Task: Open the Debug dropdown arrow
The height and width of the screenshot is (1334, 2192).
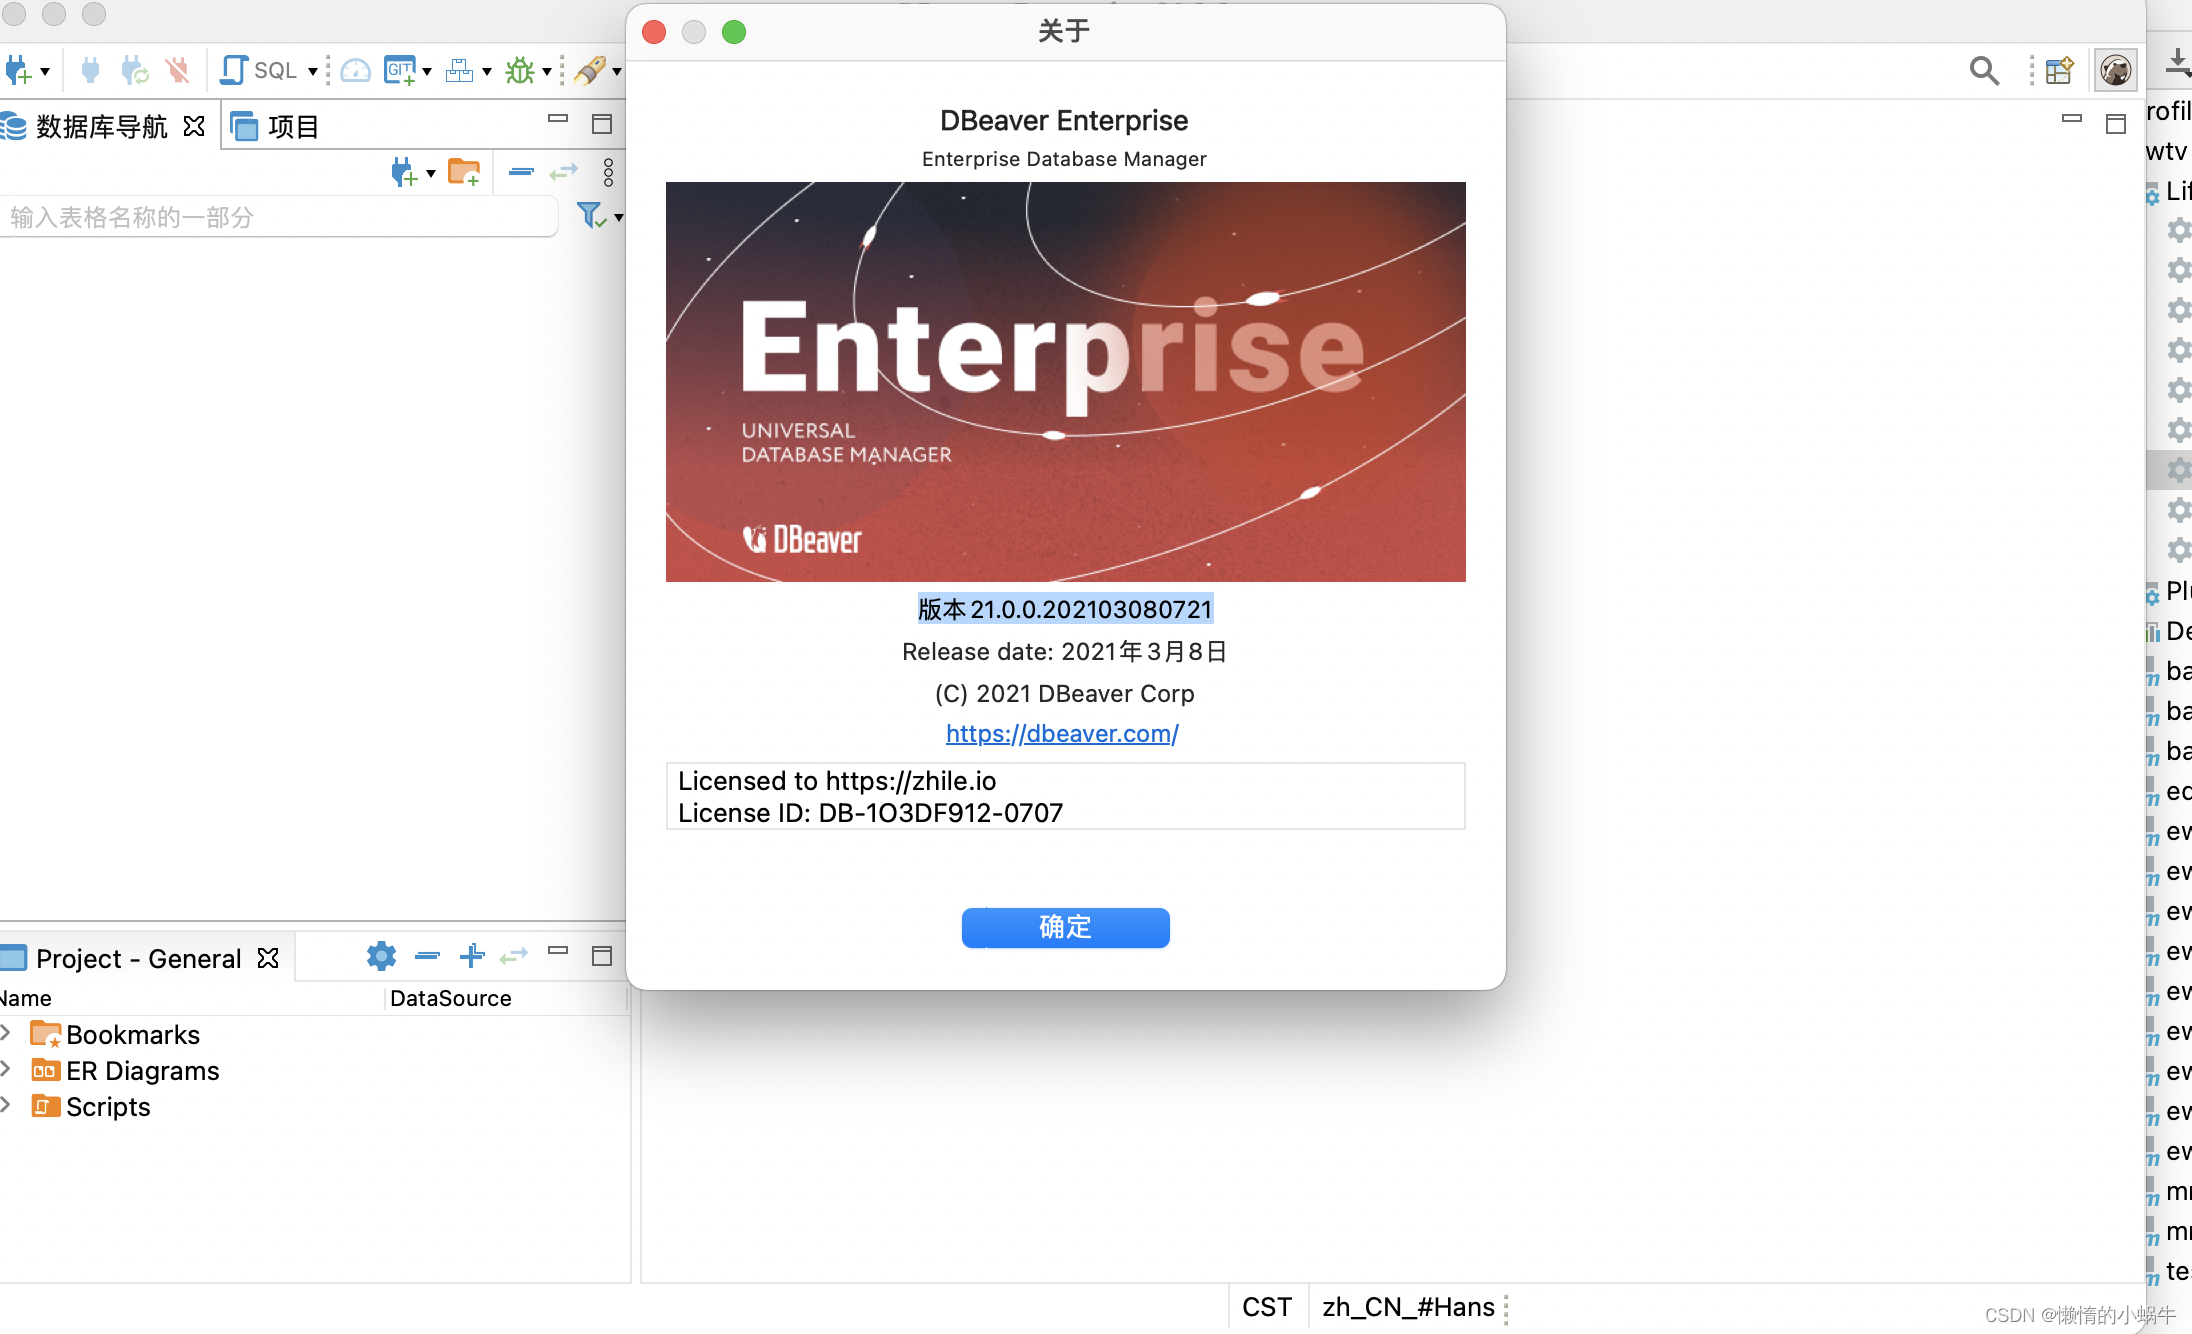Action: (547, 72)
